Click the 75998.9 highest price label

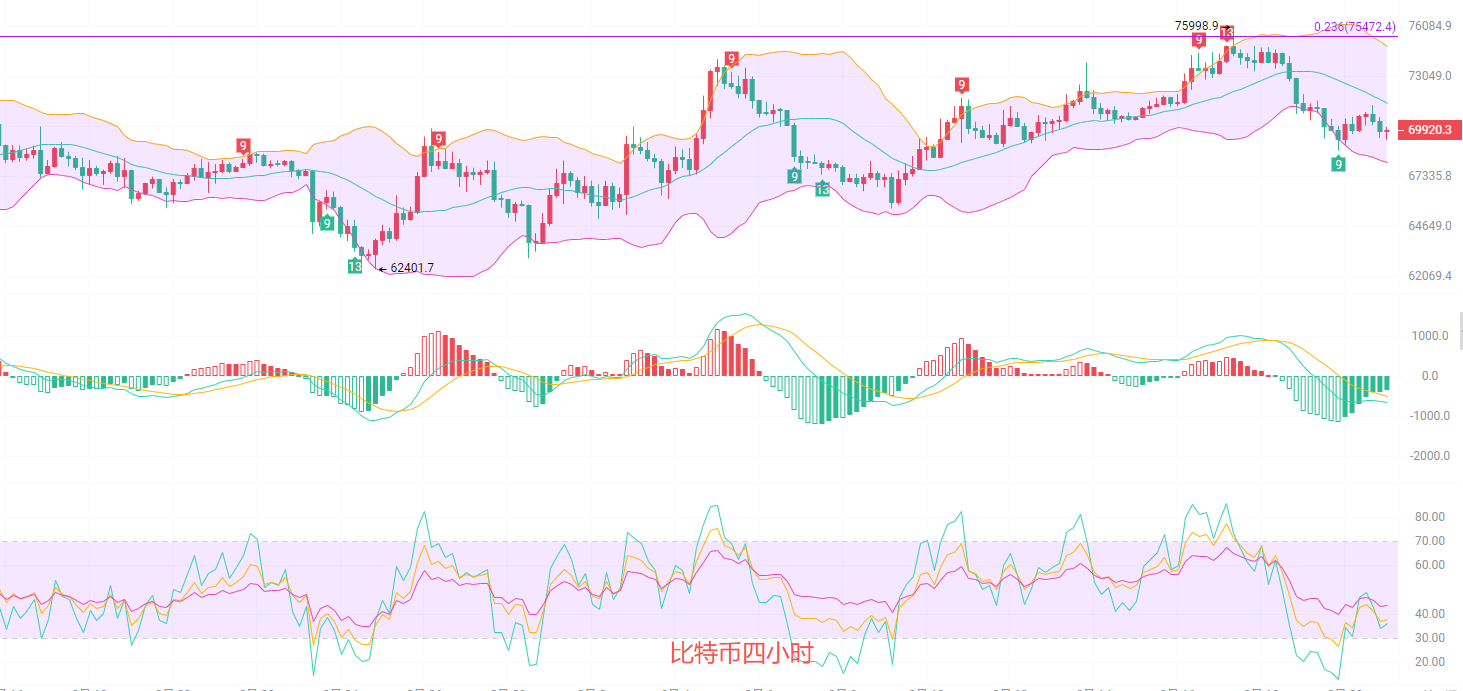(1196, 25)
